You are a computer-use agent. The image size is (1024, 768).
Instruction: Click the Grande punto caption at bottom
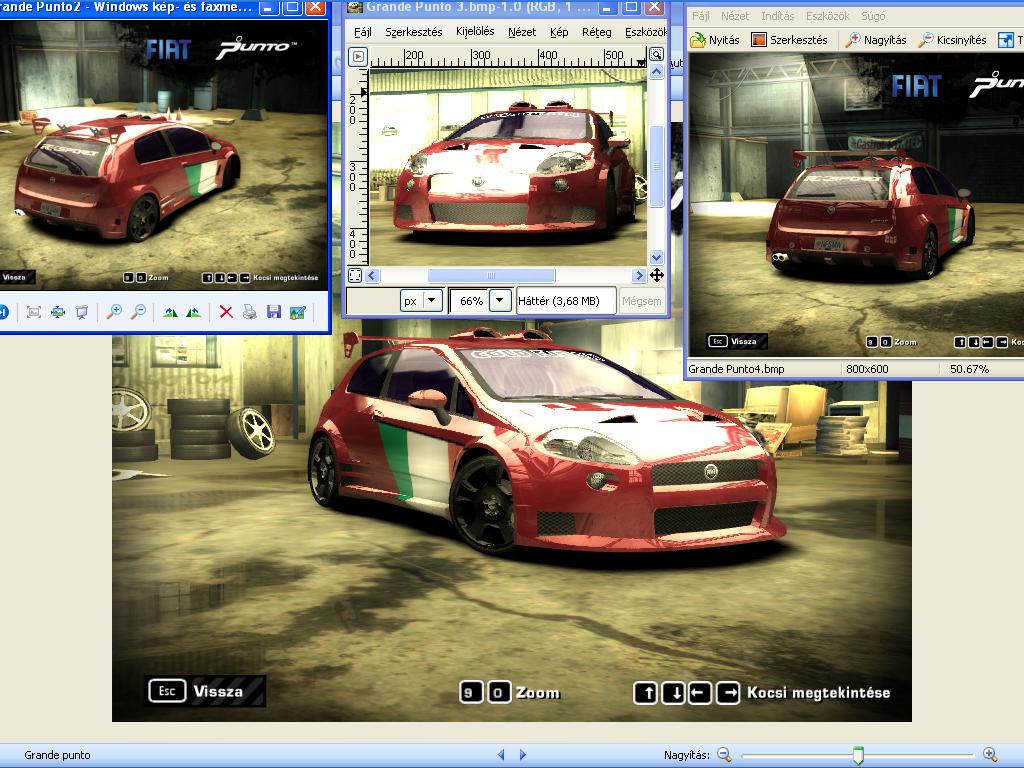pos(57,755)
